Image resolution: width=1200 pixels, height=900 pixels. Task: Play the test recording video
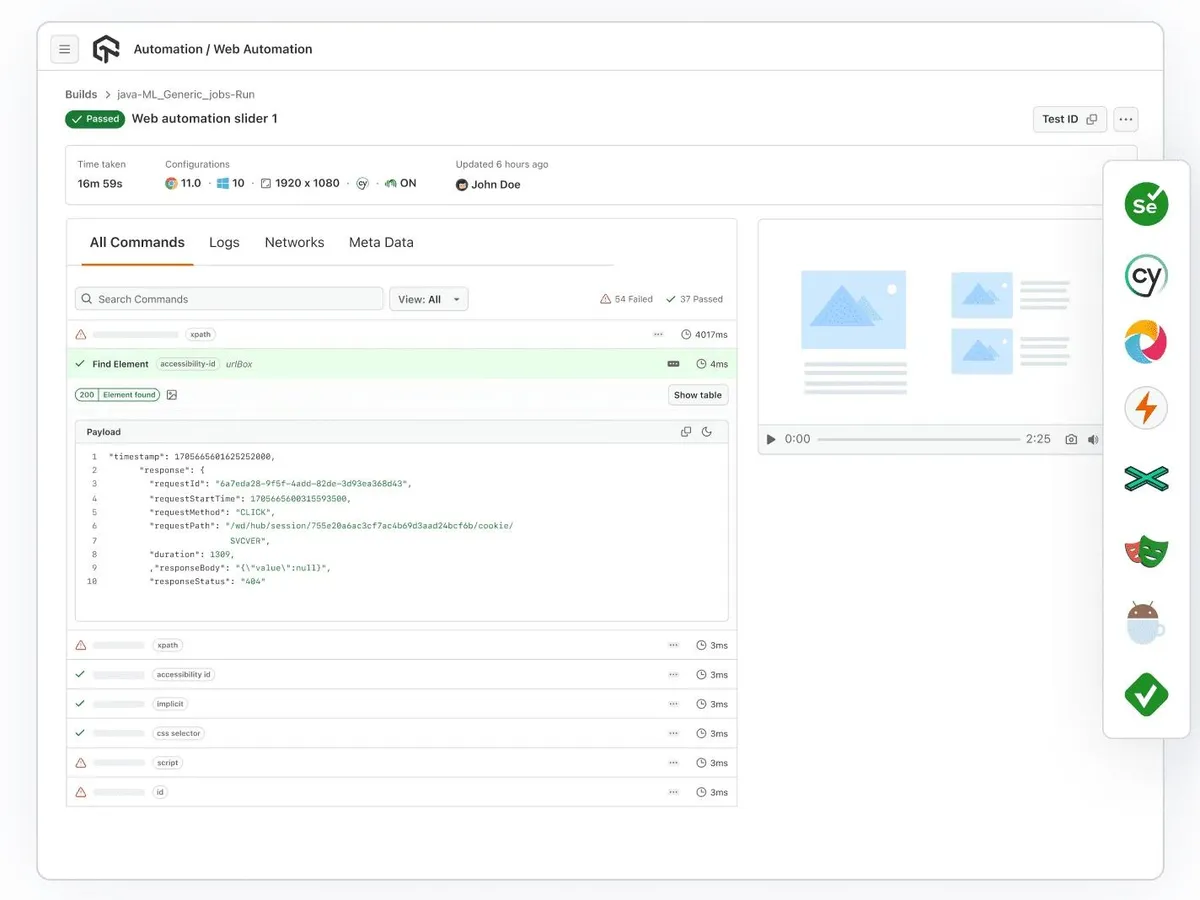pos(770,439)
